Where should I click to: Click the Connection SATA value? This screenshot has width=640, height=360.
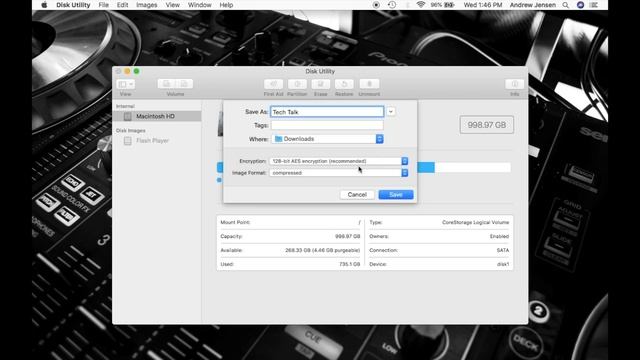click(503, 250)
